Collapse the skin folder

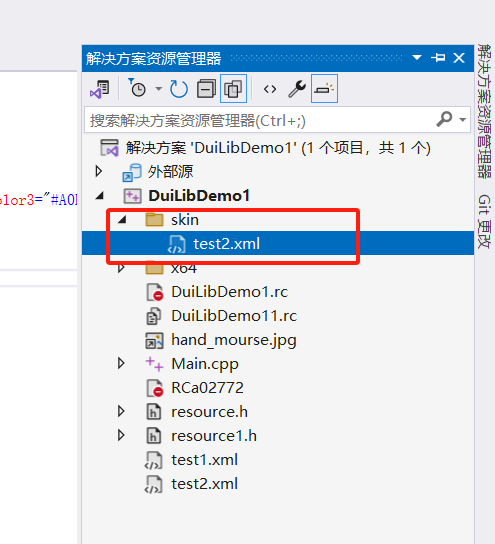(122, 220)
